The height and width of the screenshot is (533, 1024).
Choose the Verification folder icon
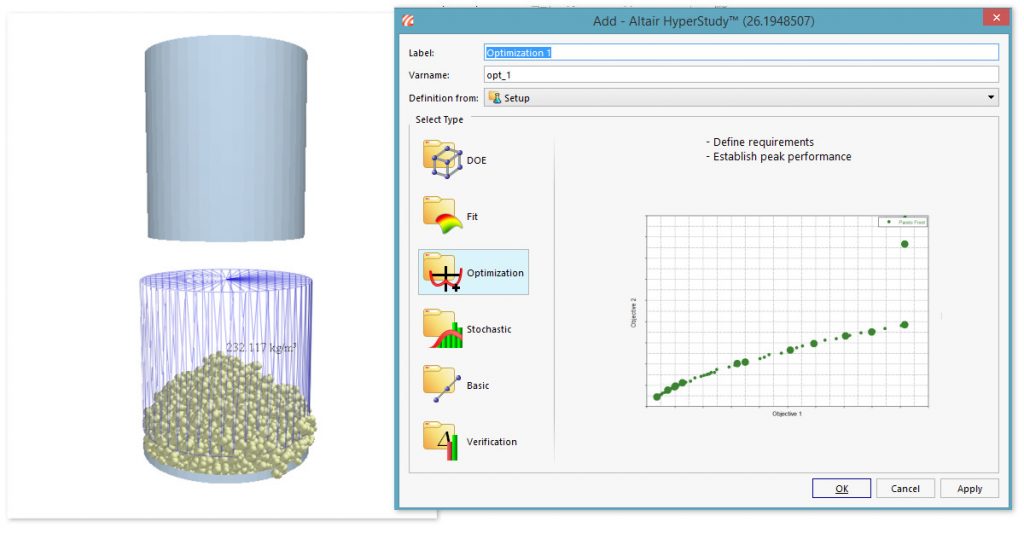coord(442,441)
